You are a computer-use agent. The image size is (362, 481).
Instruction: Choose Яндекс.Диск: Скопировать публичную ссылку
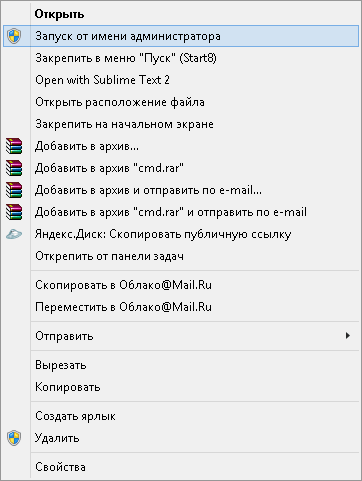click(181, 234)
